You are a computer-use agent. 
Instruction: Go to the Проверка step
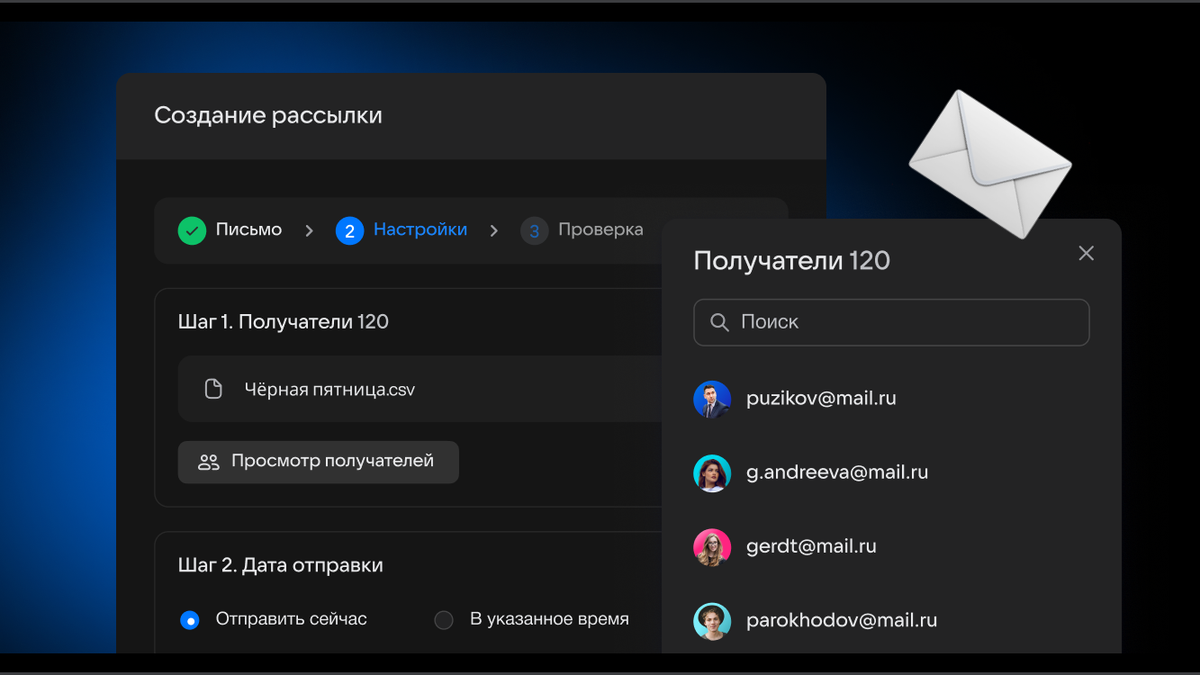click(601, 230)
